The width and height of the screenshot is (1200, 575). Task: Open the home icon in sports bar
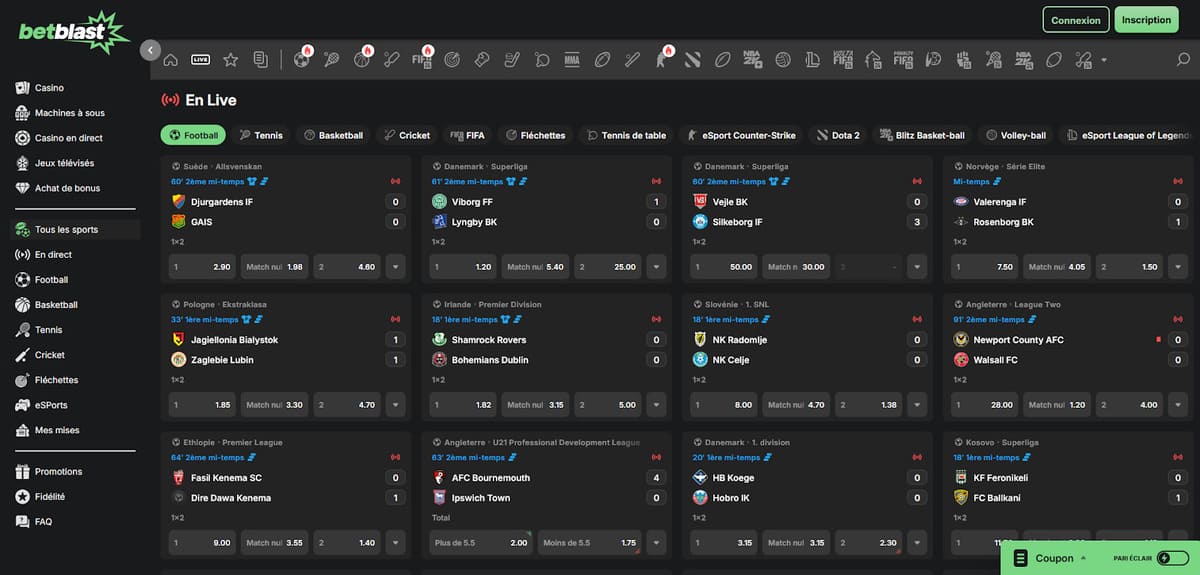tap(171, 60)
